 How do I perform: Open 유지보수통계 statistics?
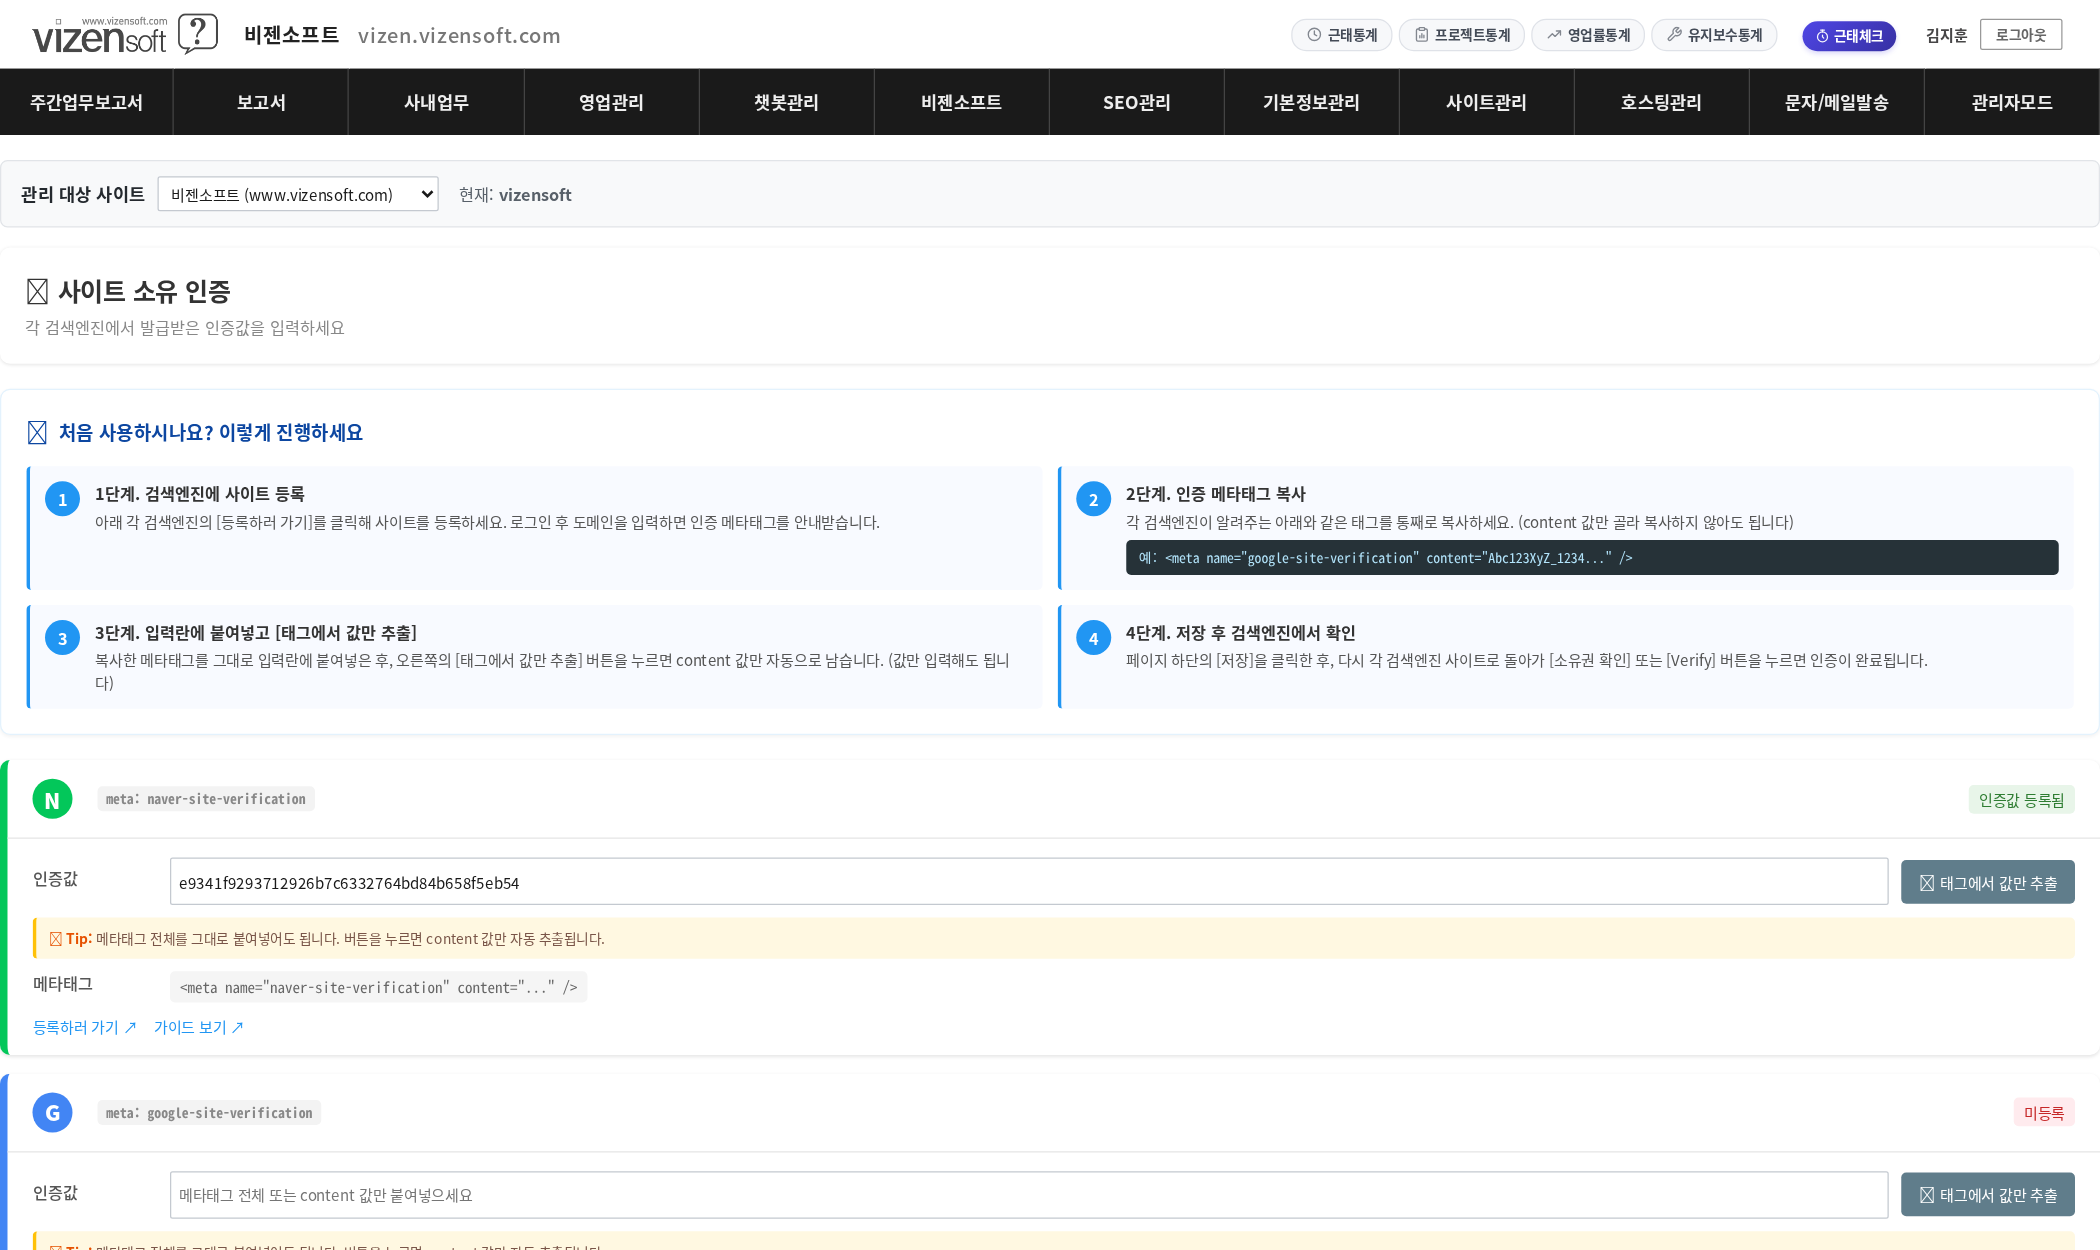(1714, 35)
